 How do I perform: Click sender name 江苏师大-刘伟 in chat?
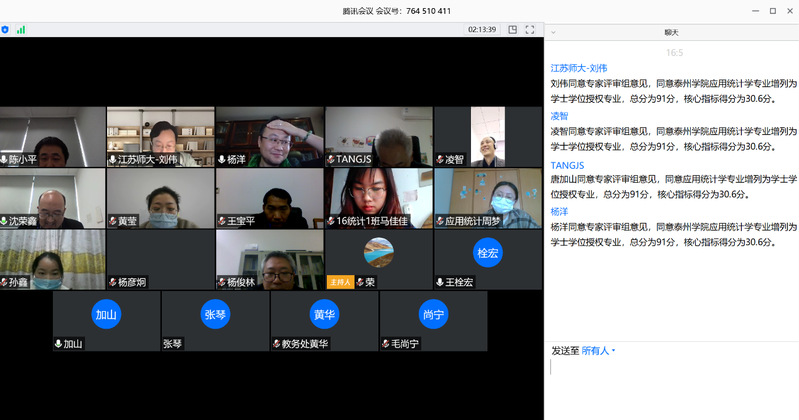pos(579,68)
